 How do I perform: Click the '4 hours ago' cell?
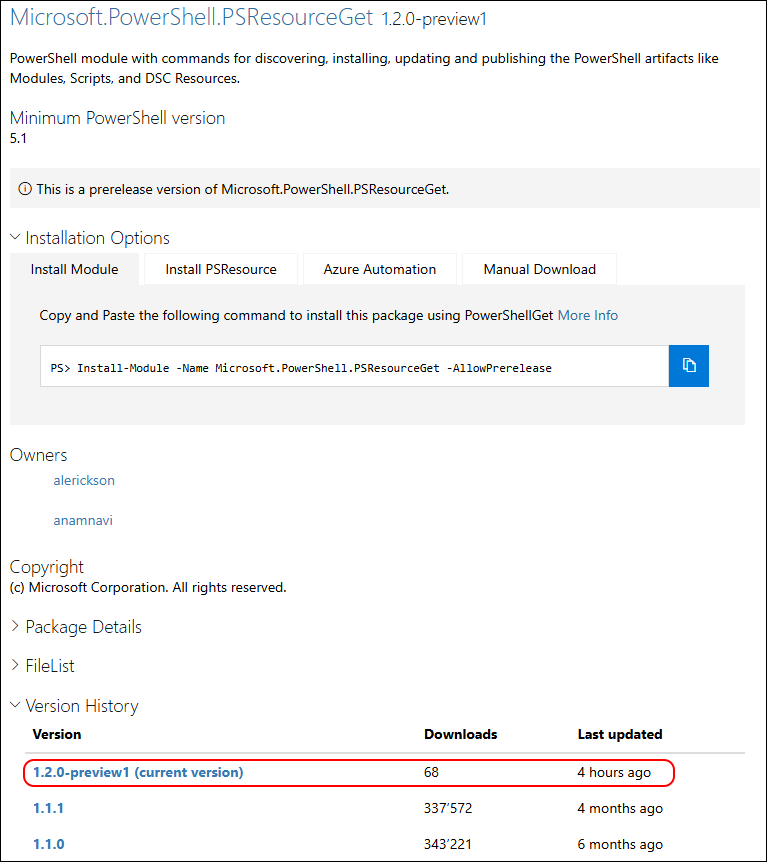614,772
